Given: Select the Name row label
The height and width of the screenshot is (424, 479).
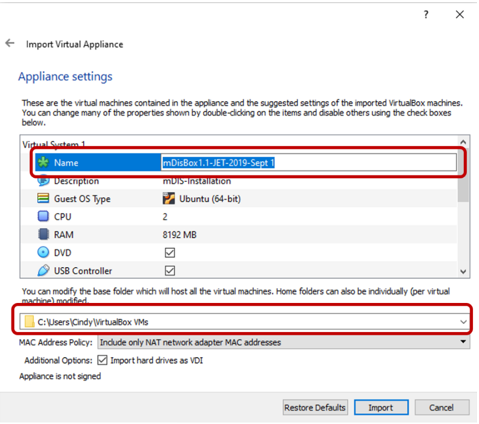Looking at the screenshot, I should [x=66, y=163].
